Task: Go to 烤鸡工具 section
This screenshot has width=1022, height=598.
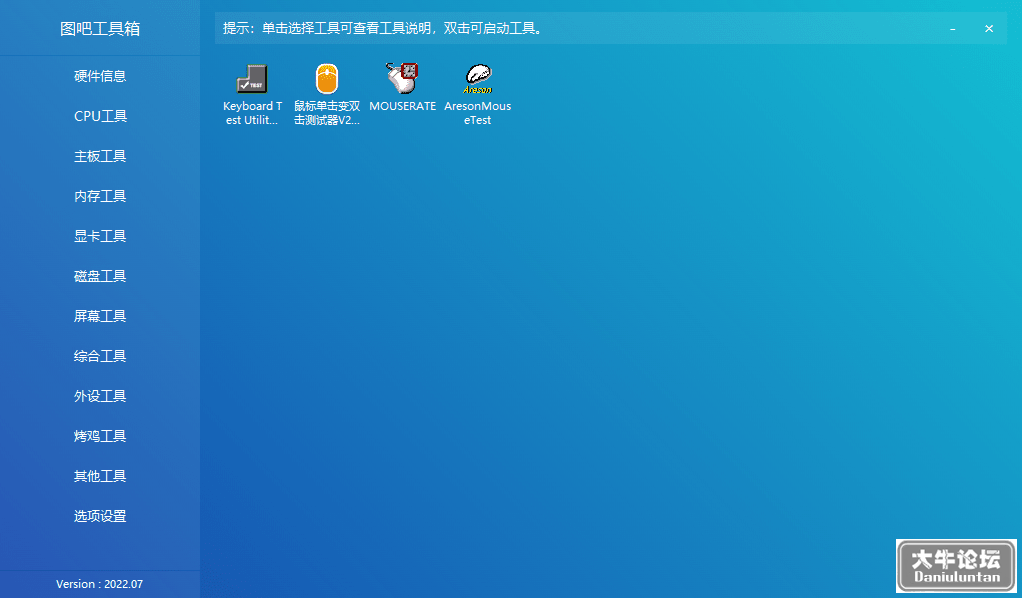Action: point(100,436)
